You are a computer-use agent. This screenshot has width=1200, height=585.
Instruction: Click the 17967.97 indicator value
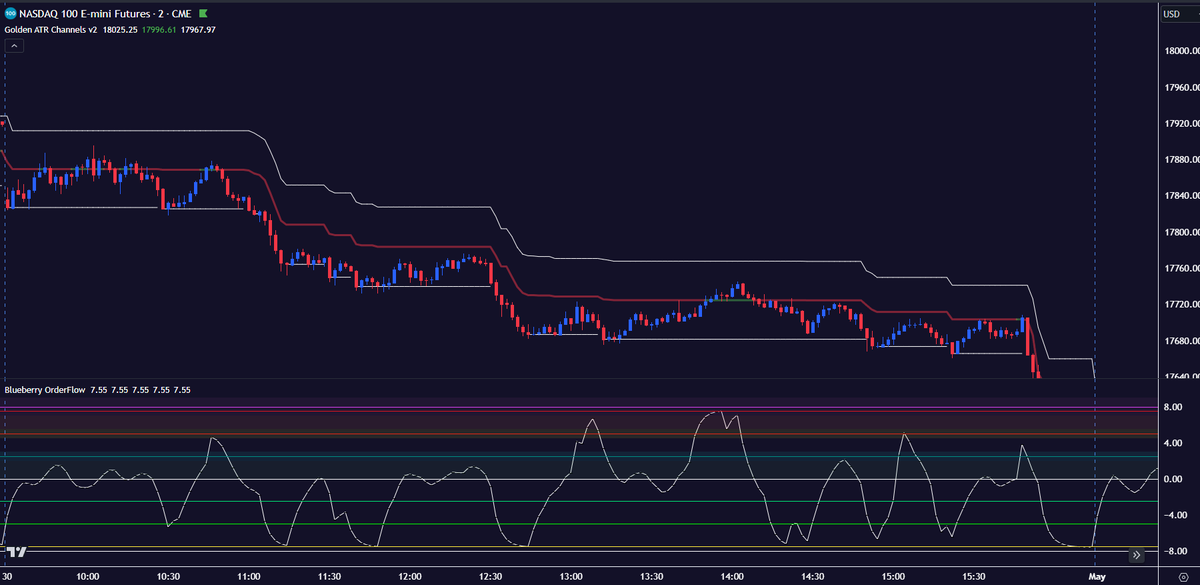199,30
